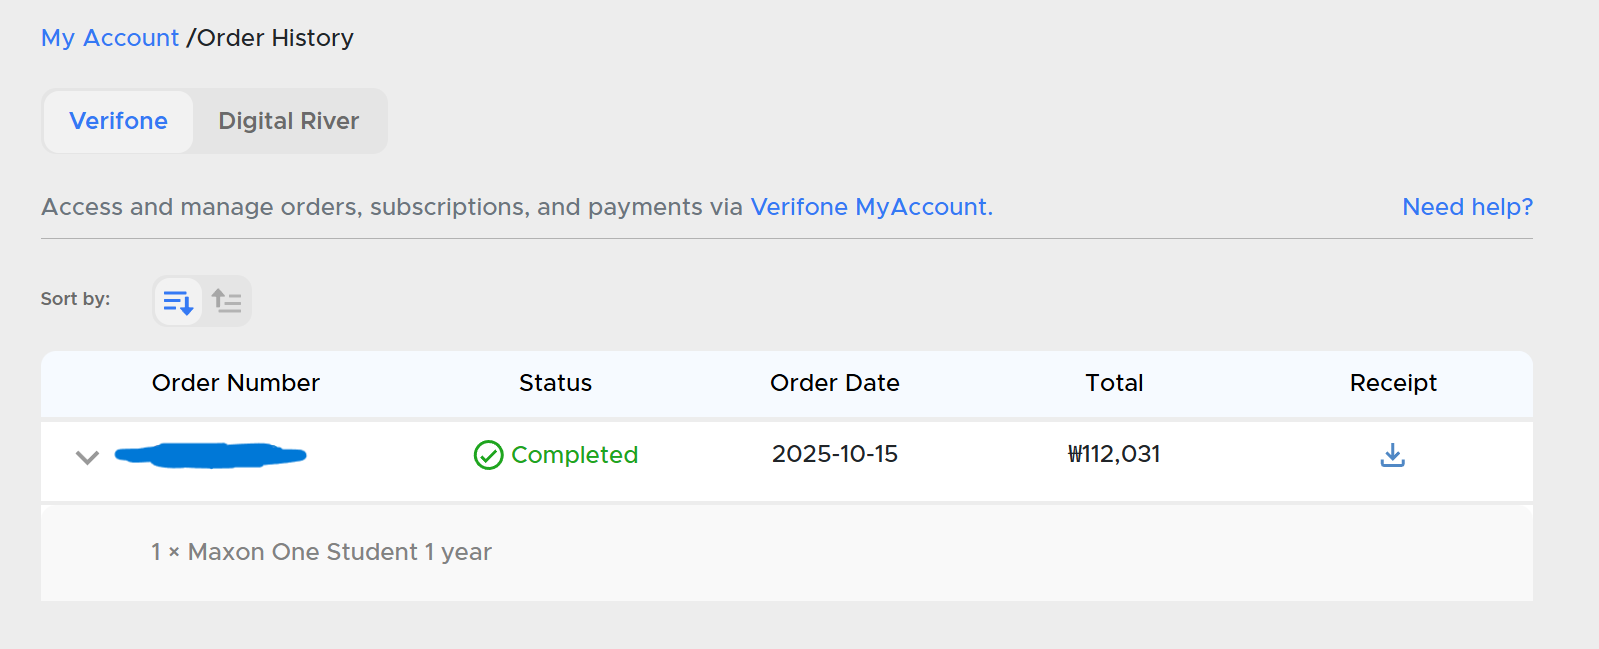The width and height of the screenshot is (1599, 649).
Task: Download the receipt for the order
Action: point(1392,455)
